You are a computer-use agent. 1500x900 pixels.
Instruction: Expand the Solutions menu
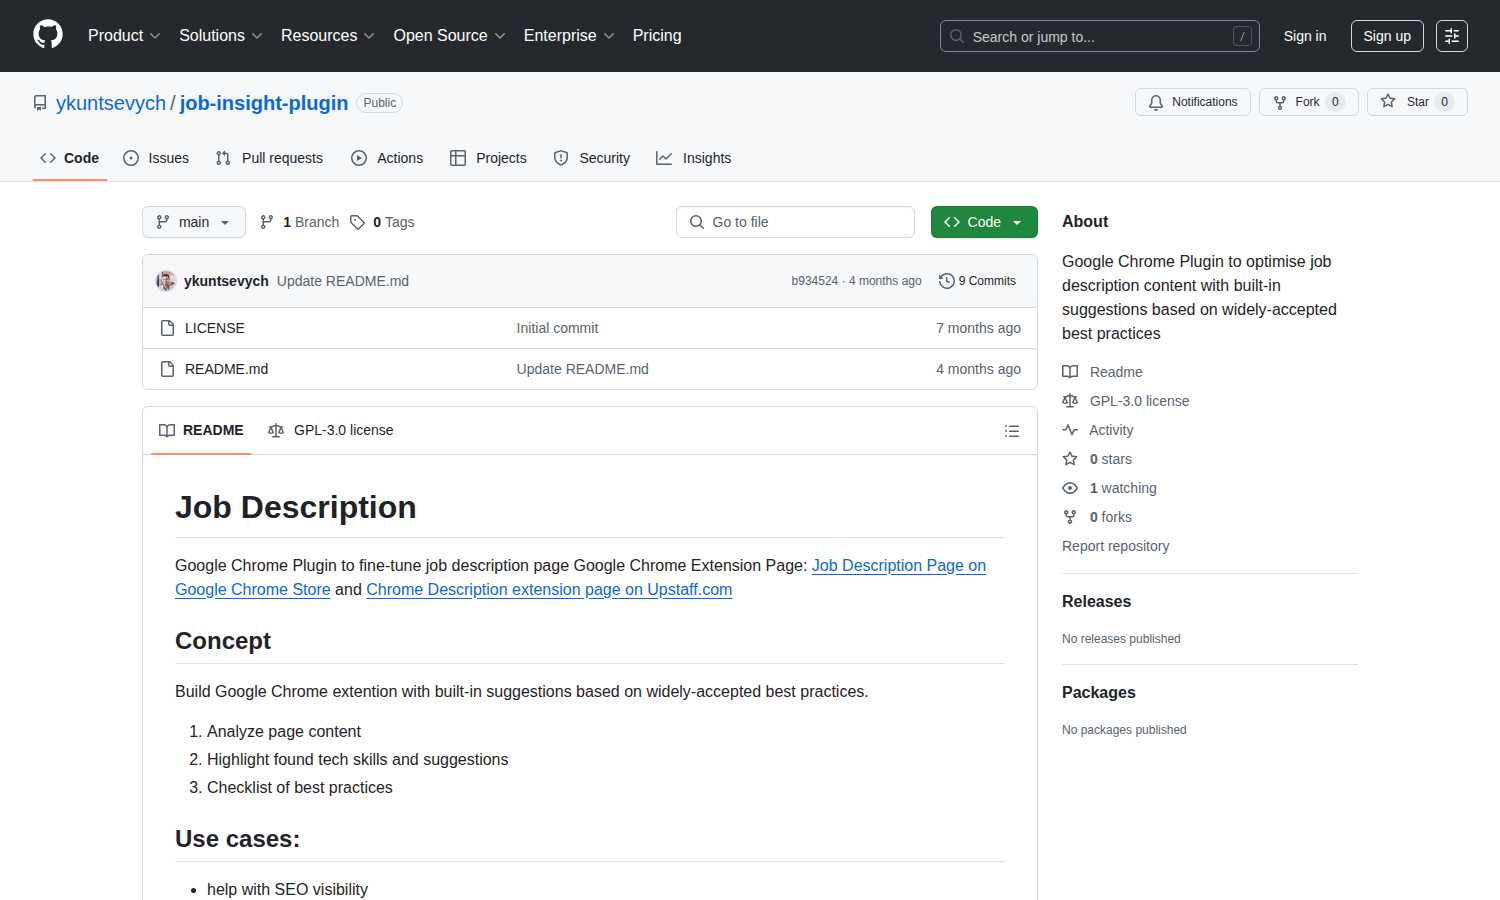221,35
